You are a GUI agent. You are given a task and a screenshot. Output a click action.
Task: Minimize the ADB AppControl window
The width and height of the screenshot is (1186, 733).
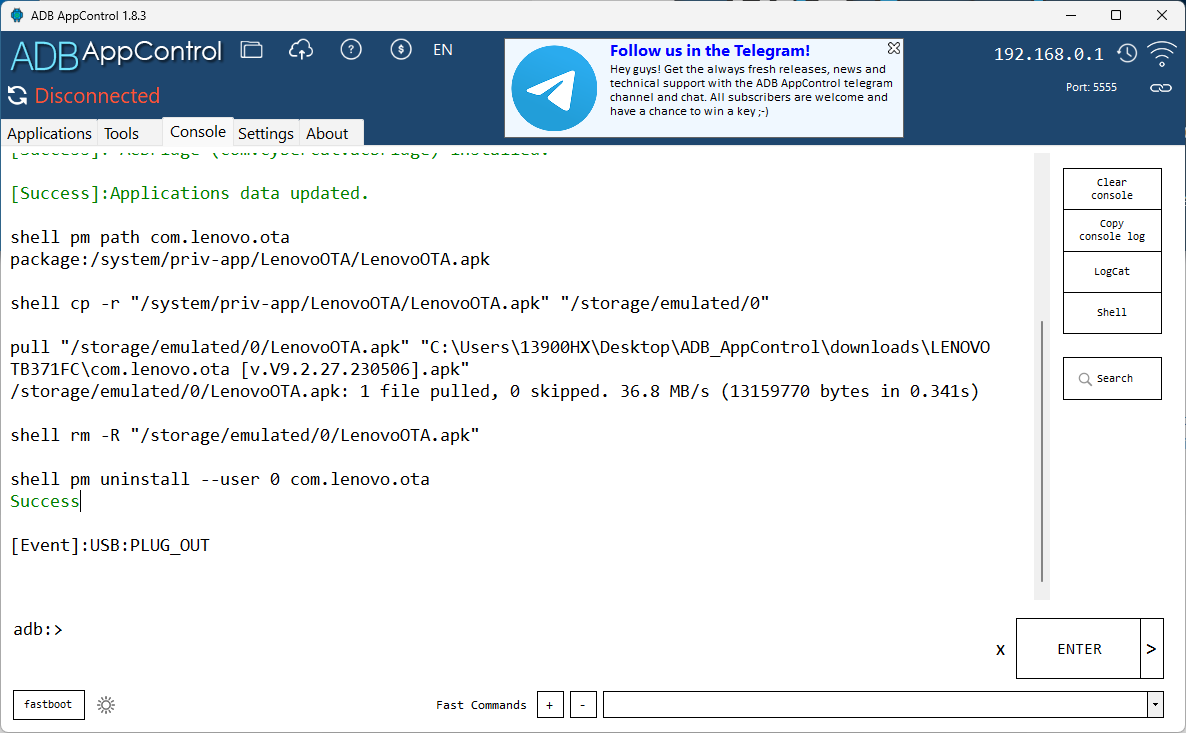[x=1071, y=15]
